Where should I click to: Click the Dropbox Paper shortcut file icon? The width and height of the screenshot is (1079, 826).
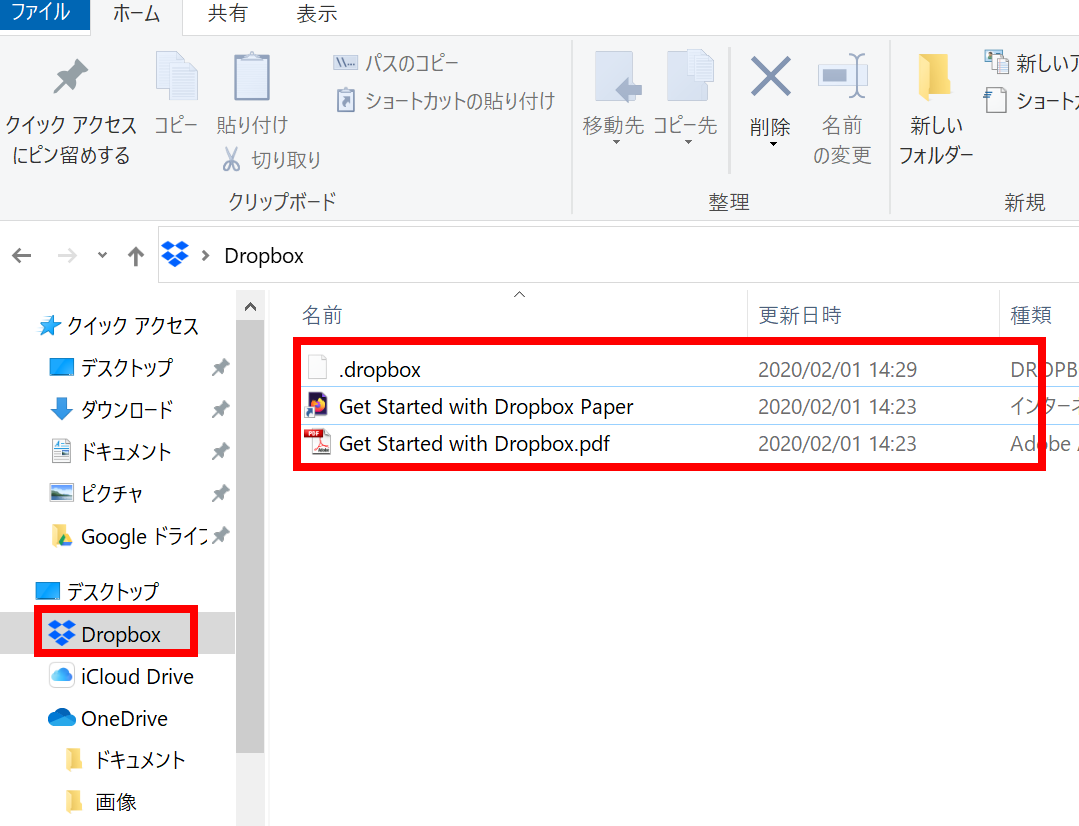[317, 405]
